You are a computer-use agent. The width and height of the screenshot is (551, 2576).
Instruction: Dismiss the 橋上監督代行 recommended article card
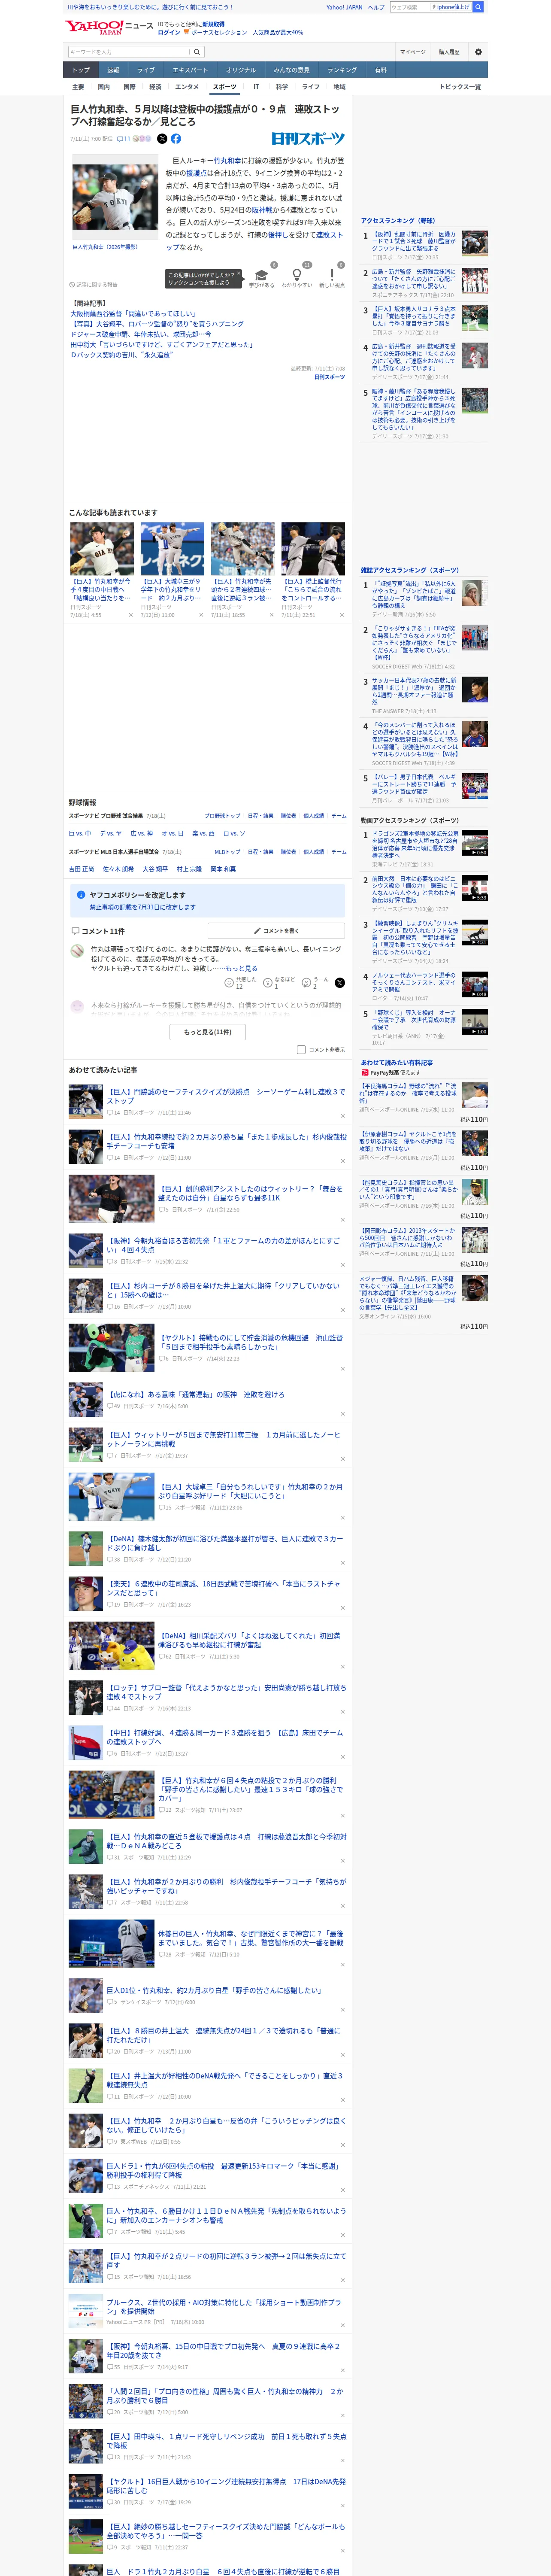[342, 615]
